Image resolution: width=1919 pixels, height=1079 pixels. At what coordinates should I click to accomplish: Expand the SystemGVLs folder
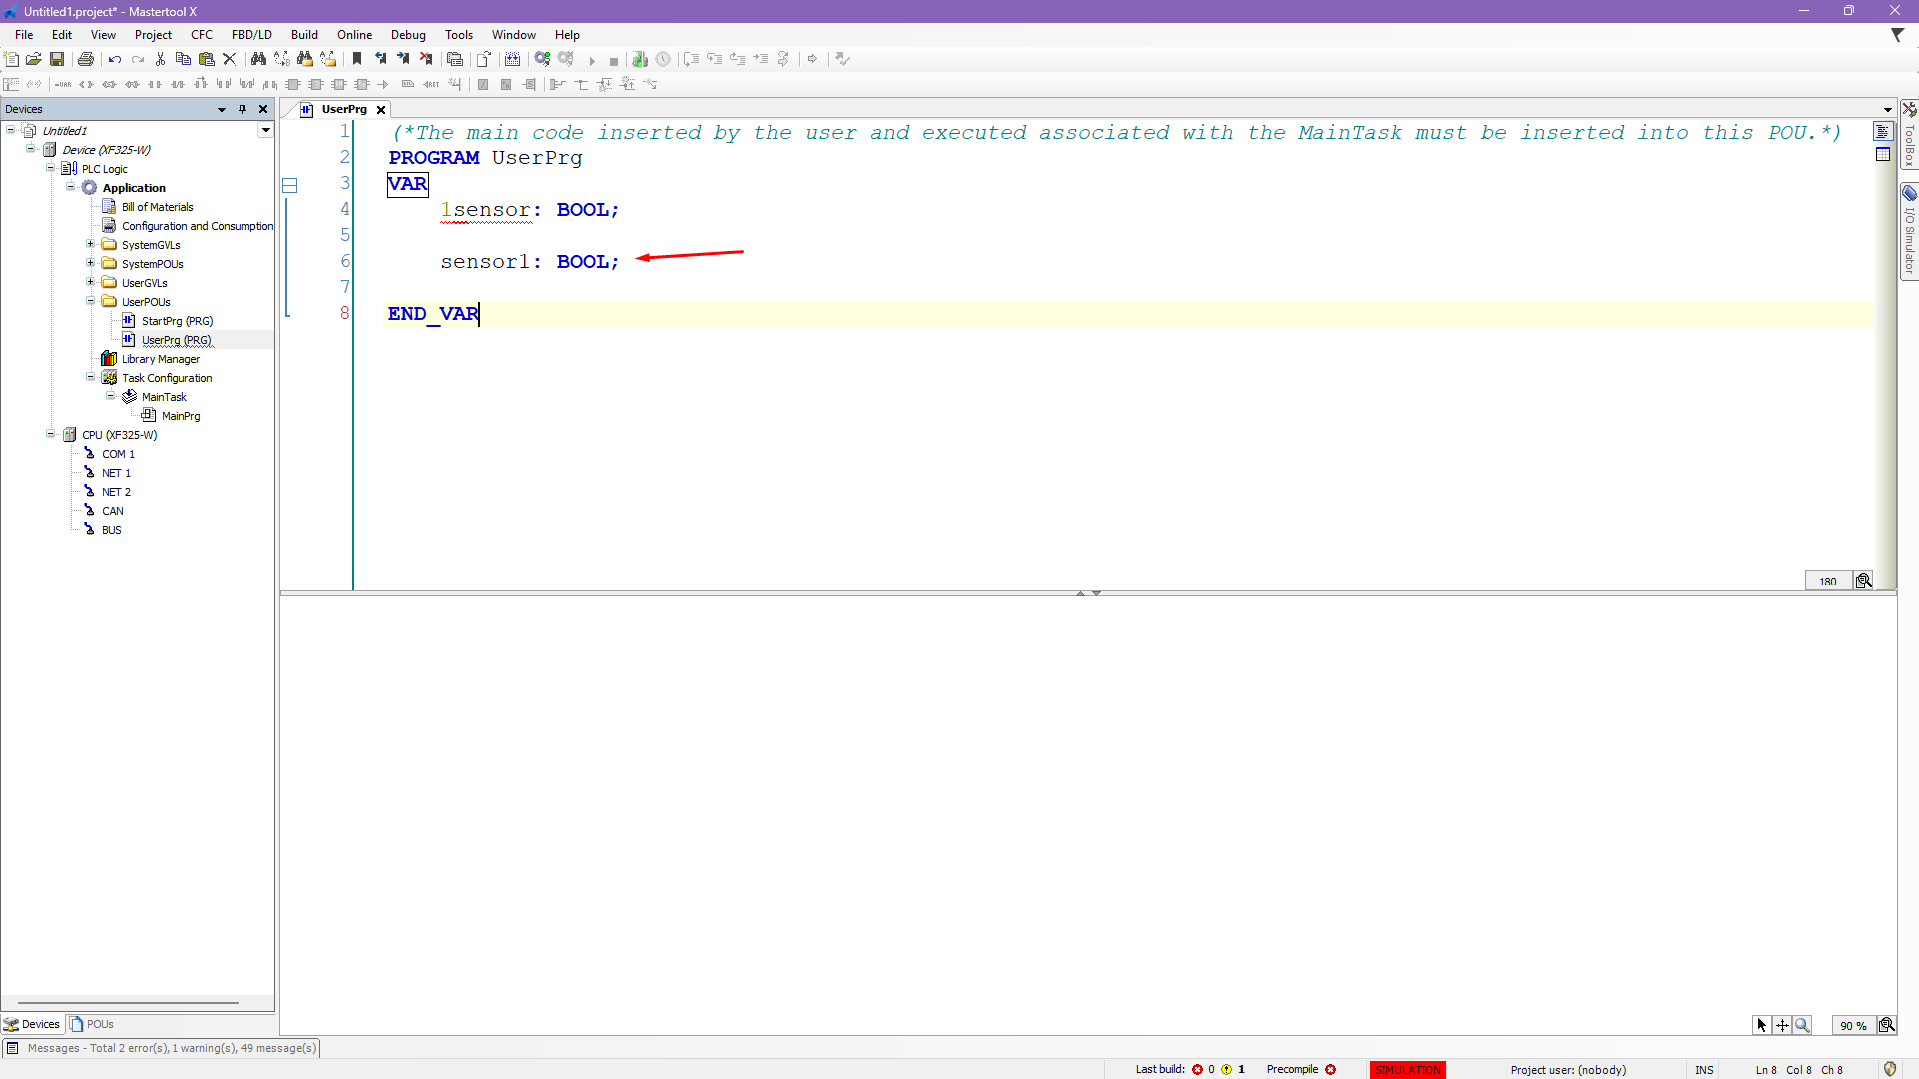coord(91,245)
